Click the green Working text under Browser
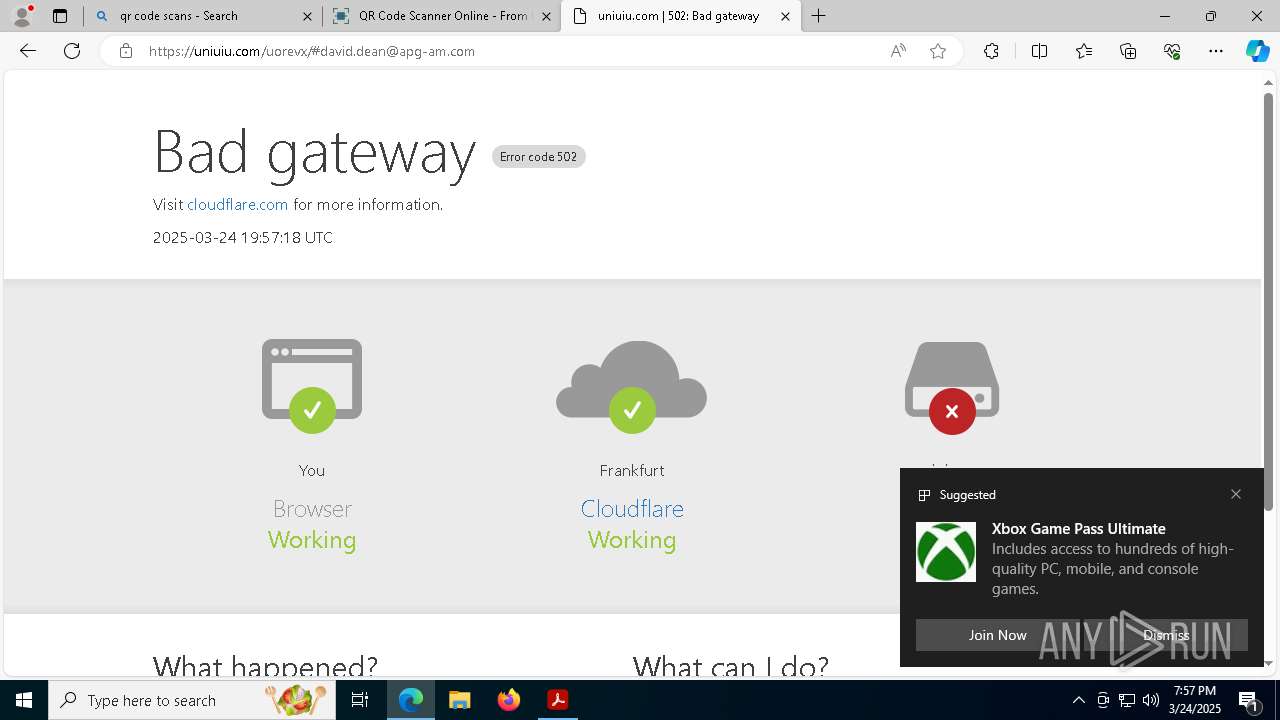 pos(312,540)
